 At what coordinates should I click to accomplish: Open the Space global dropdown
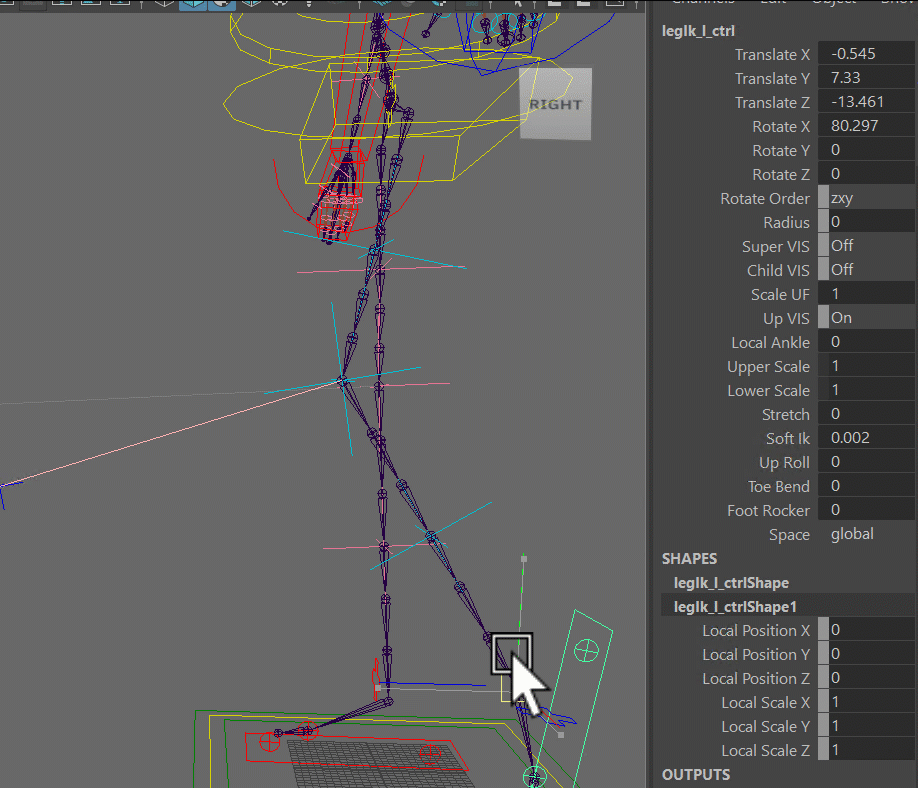coord(866,534)
